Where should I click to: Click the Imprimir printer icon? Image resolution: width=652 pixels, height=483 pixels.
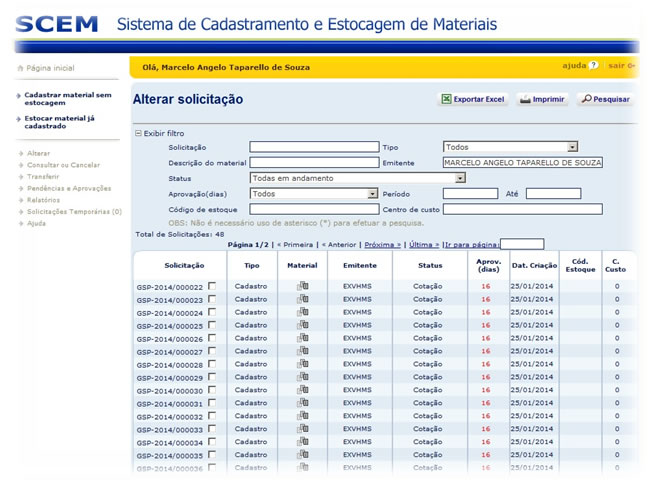coord(525,99)
